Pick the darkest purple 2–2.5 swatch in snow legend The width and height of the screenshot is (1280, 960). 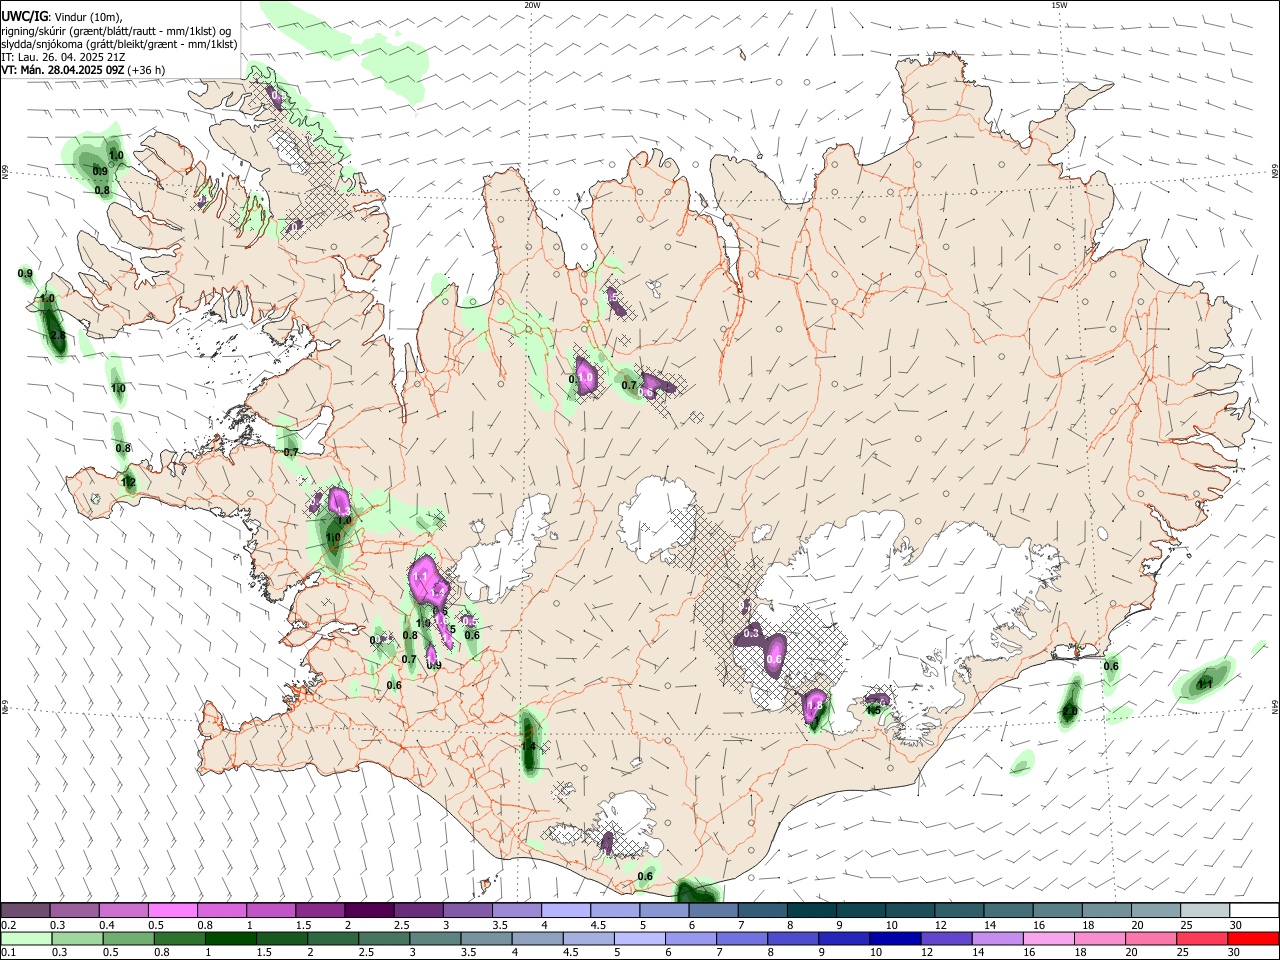[369, 910]
